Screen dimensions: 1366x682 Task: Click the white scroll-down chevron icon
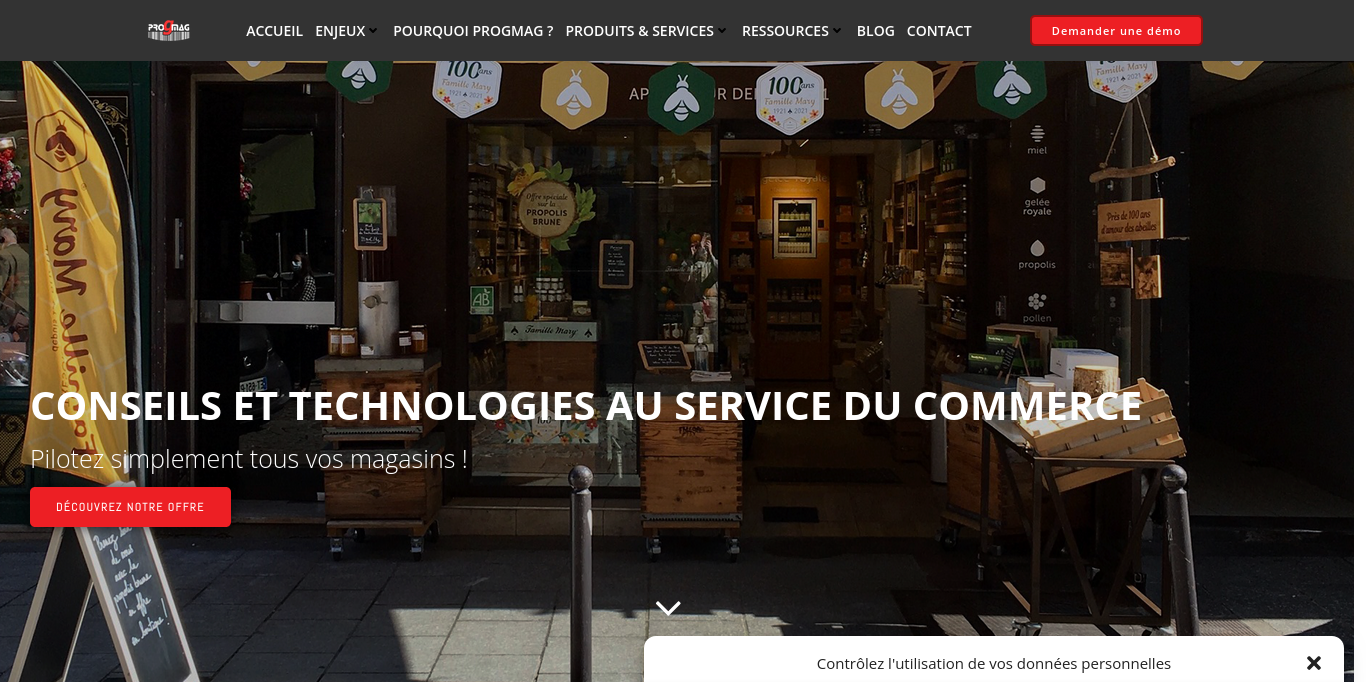coord(668,608)
